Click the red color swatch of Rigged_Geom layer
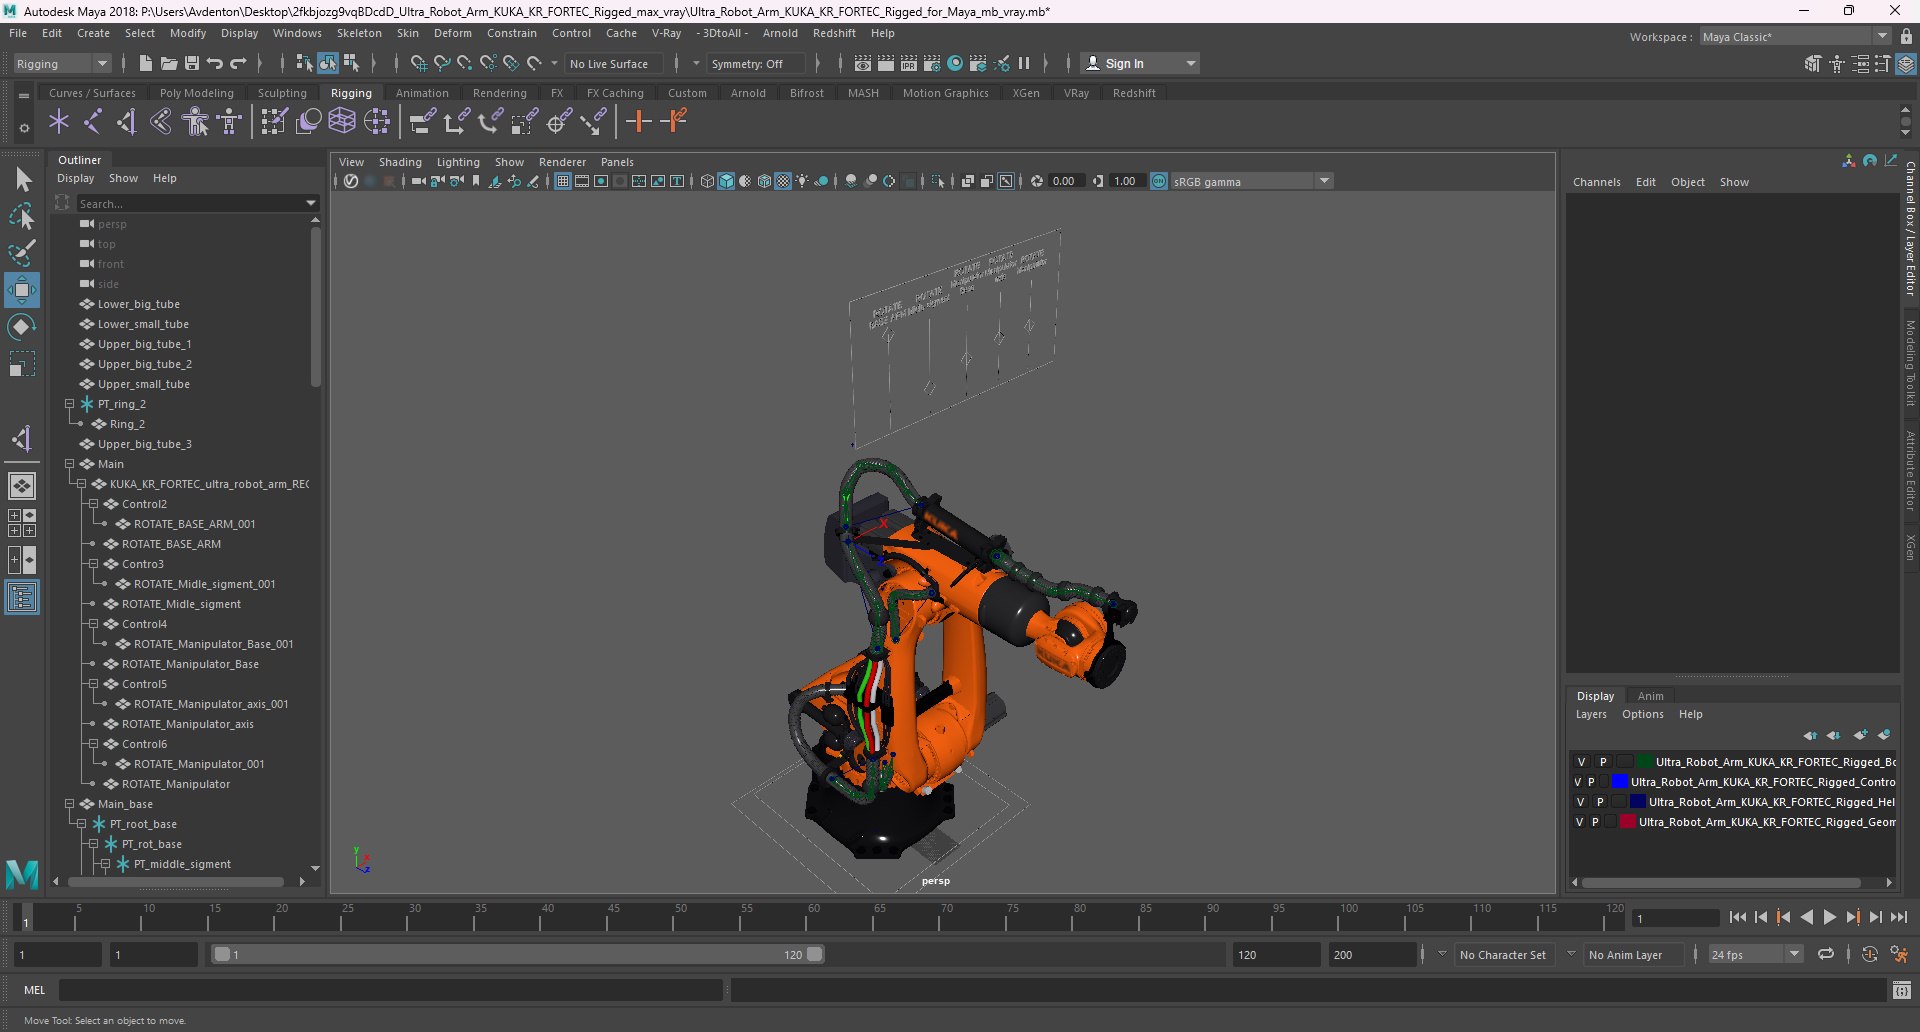This screenshot has width=1920, height=1032. click(1628, 822)
